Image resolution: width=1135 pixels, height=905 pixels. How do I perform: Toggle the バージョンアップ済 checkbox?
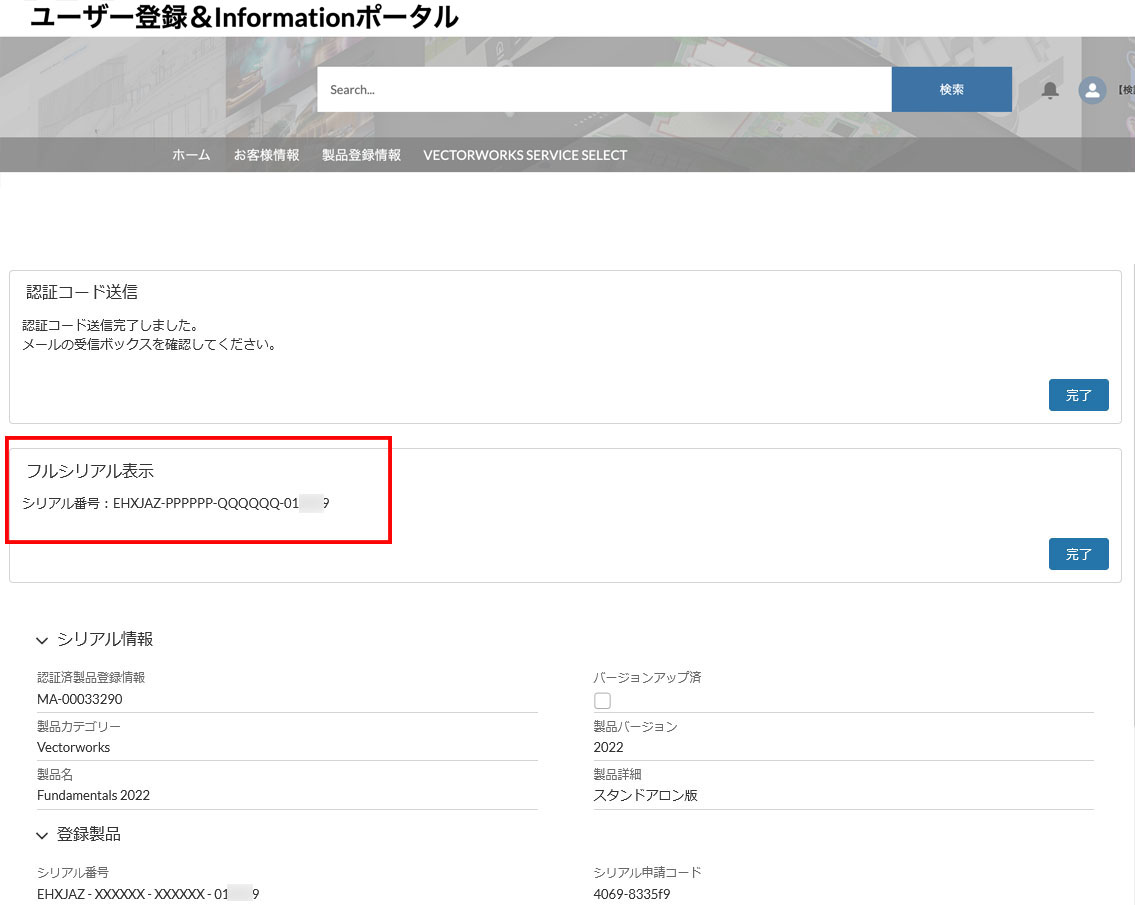click(602, 701)
